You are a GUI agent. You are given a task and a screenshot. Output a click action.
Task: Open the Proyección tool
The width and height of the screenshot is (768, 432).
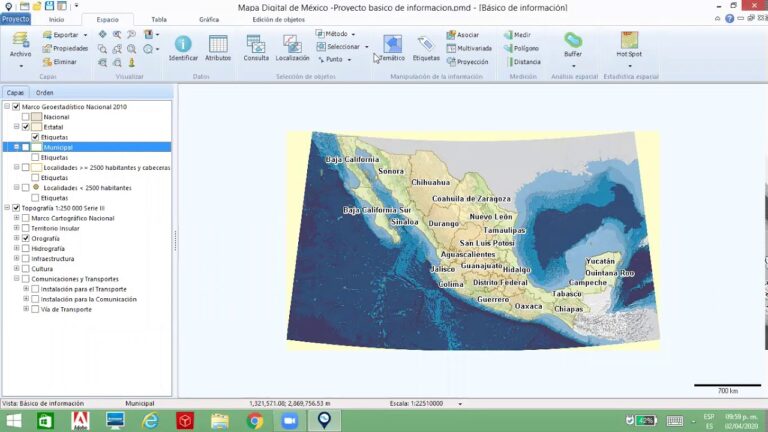[x=468, y=62]
